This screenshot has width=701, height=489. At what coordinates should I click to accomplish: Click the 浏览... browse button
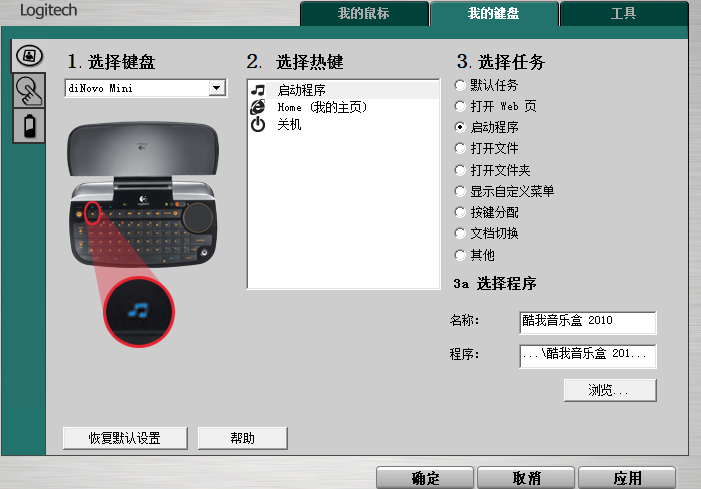point(610,390)
